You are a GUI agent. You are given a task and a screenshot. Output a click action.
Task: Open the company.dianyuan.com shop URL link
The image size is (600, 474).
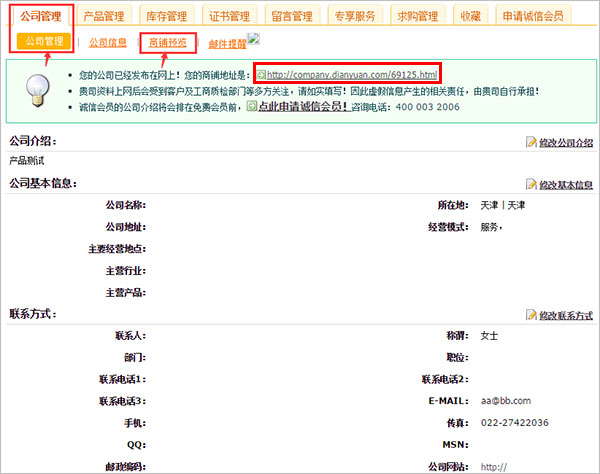pos(351,75)
